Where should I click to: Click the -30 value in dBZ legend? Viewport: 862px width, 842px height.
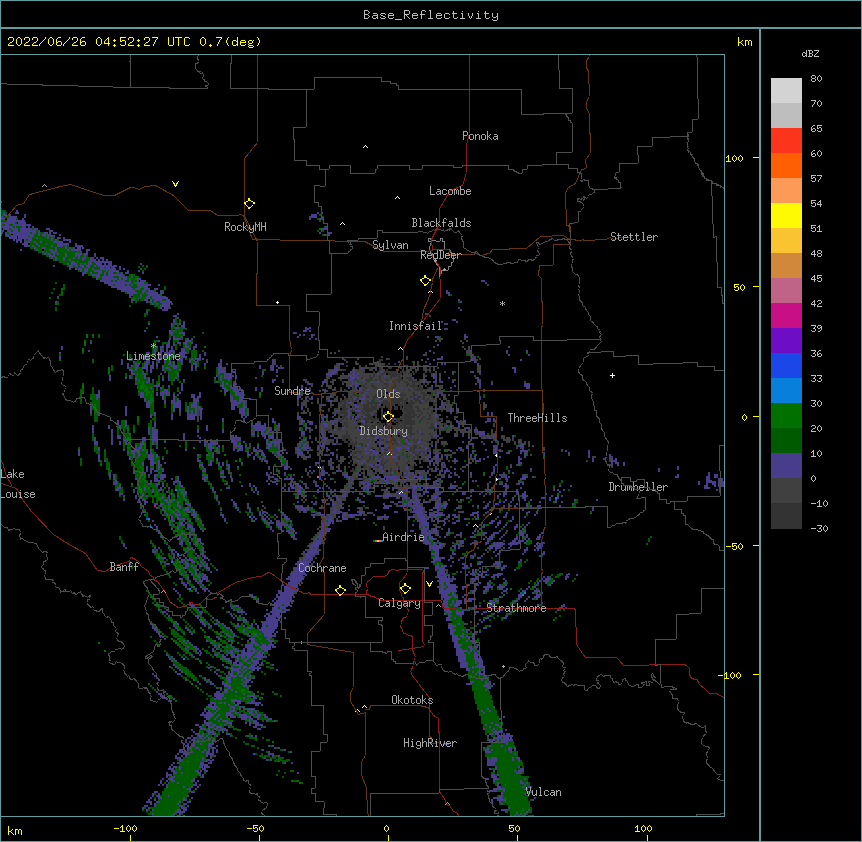click(819, 528)
